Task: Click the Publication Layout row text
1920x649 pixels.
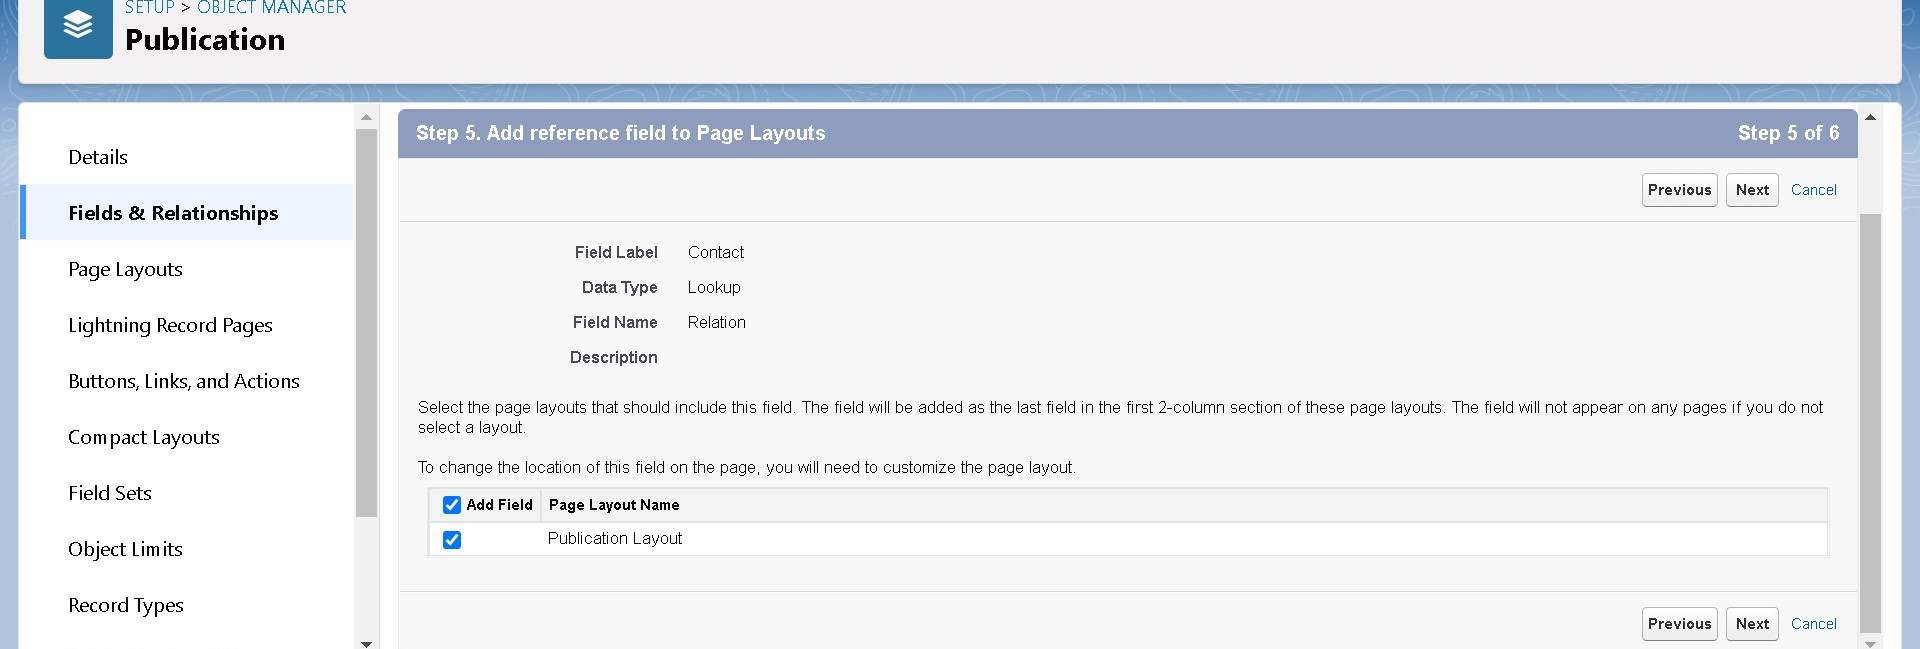Action: 615,538
